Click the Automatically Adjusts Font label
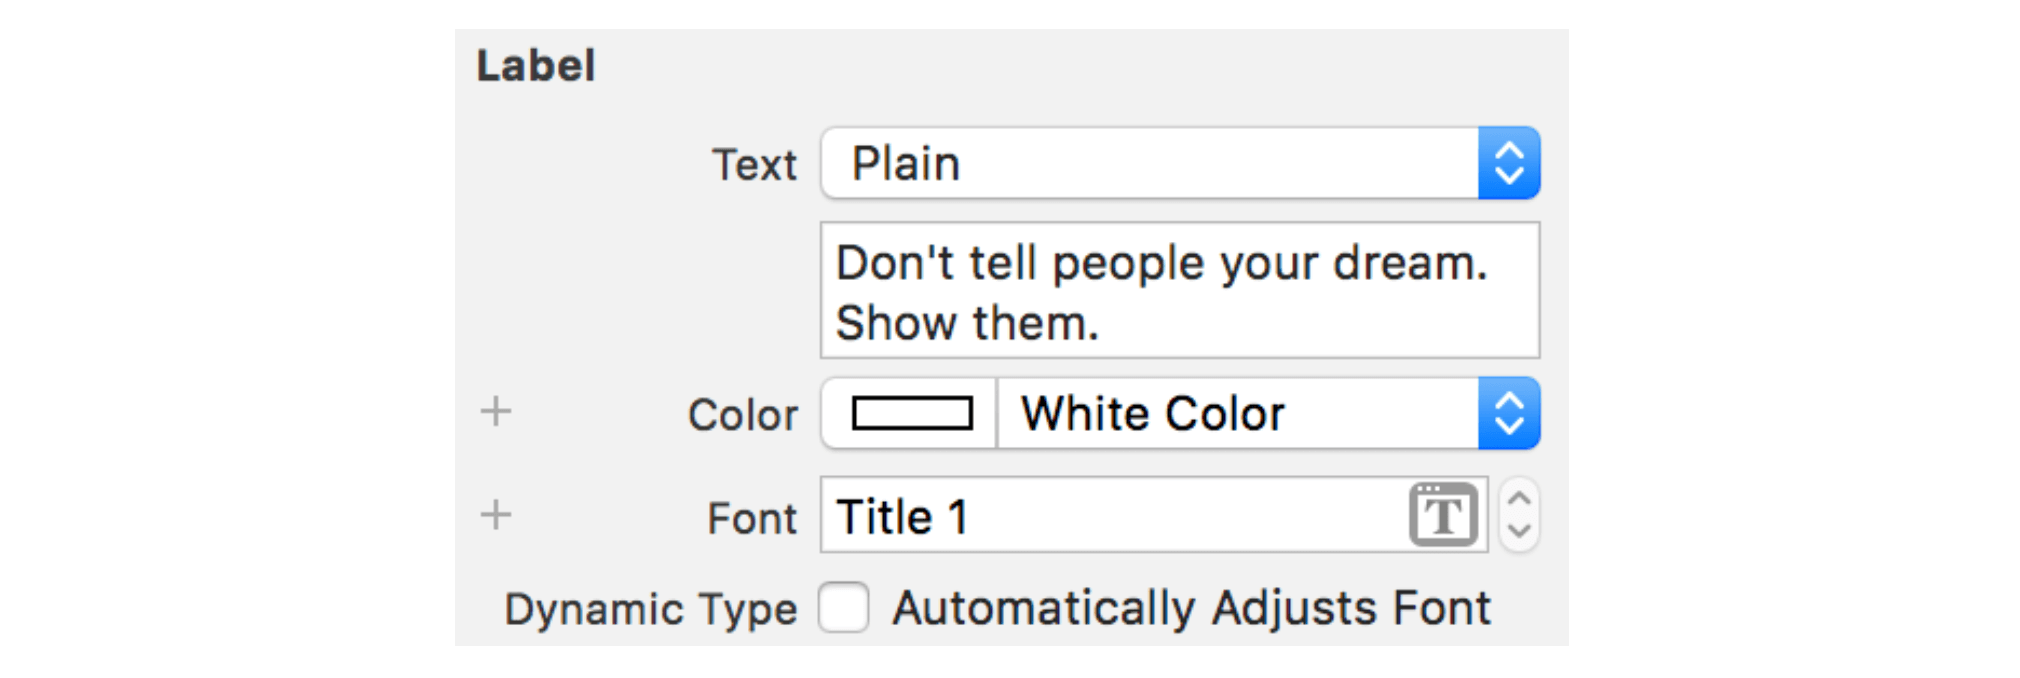2020x678 pixels. [x=1191, y=608]
